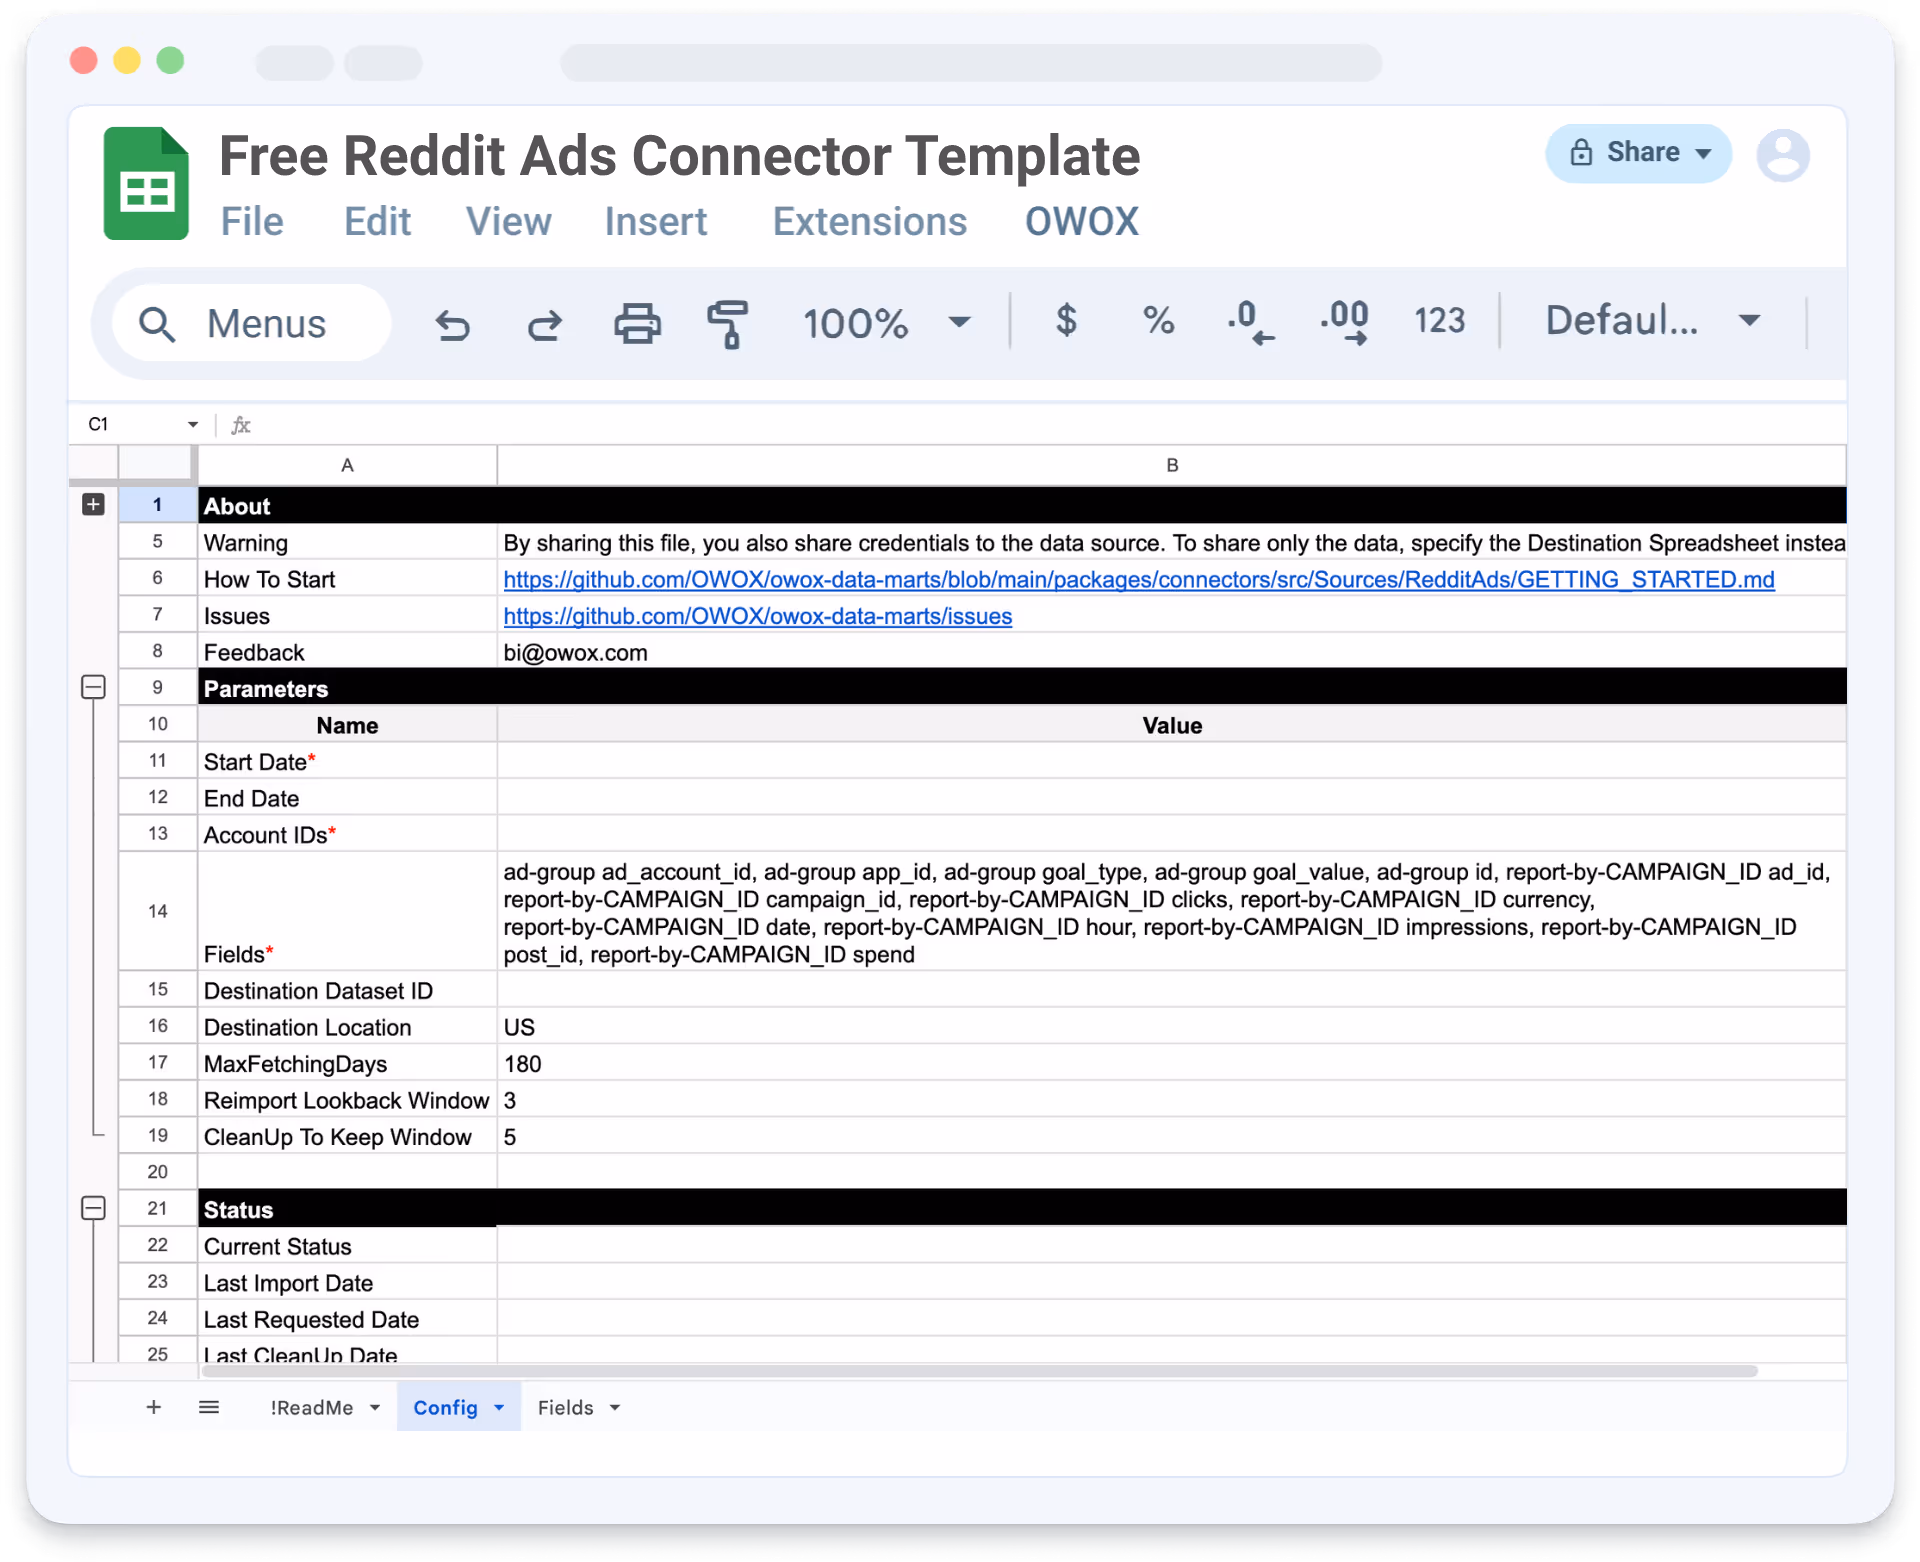The height and width of the screenshot is (1562, 1920).
Task: Open the Edit menu
Action: point(377,222)
